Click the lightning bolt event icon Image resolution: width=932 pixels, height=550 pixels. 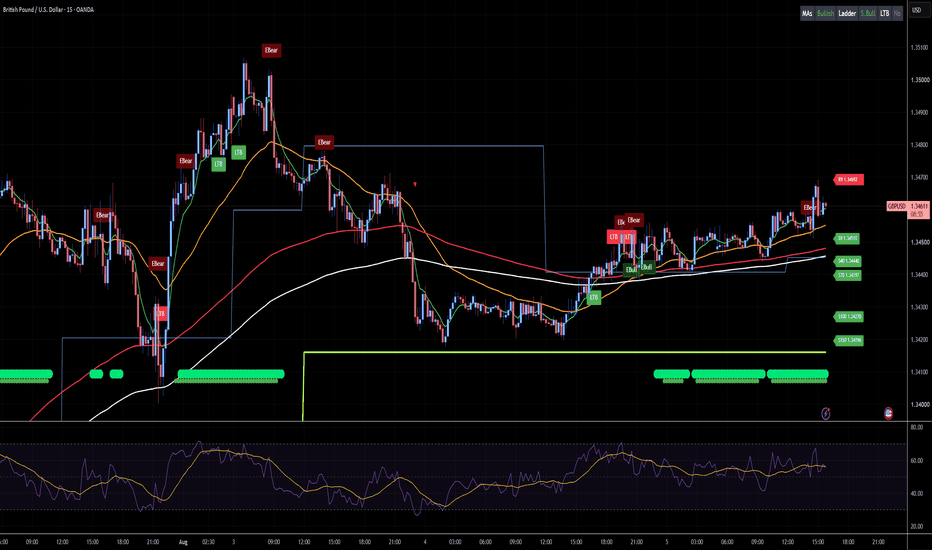(x=826, y=413)
